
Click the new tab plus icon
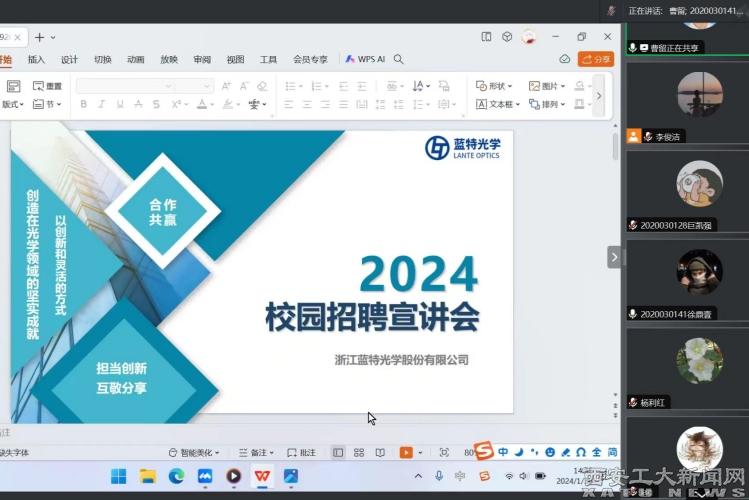40,37
